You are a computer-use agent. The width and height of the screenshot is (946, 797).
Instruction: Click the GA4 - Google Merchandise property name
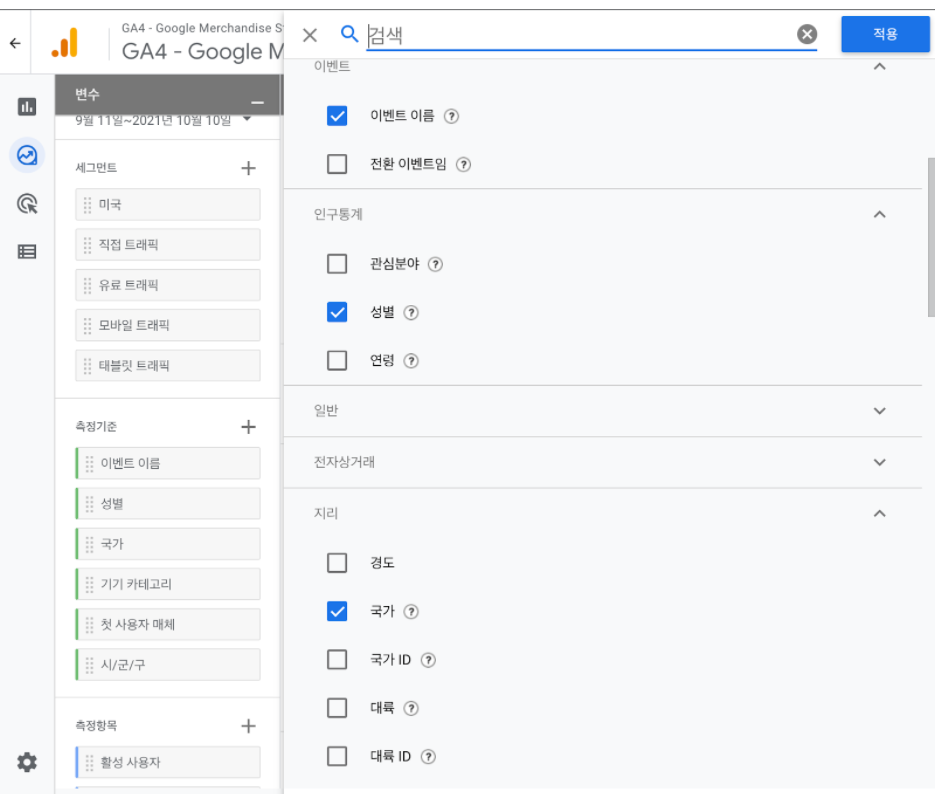coord(202,52)
